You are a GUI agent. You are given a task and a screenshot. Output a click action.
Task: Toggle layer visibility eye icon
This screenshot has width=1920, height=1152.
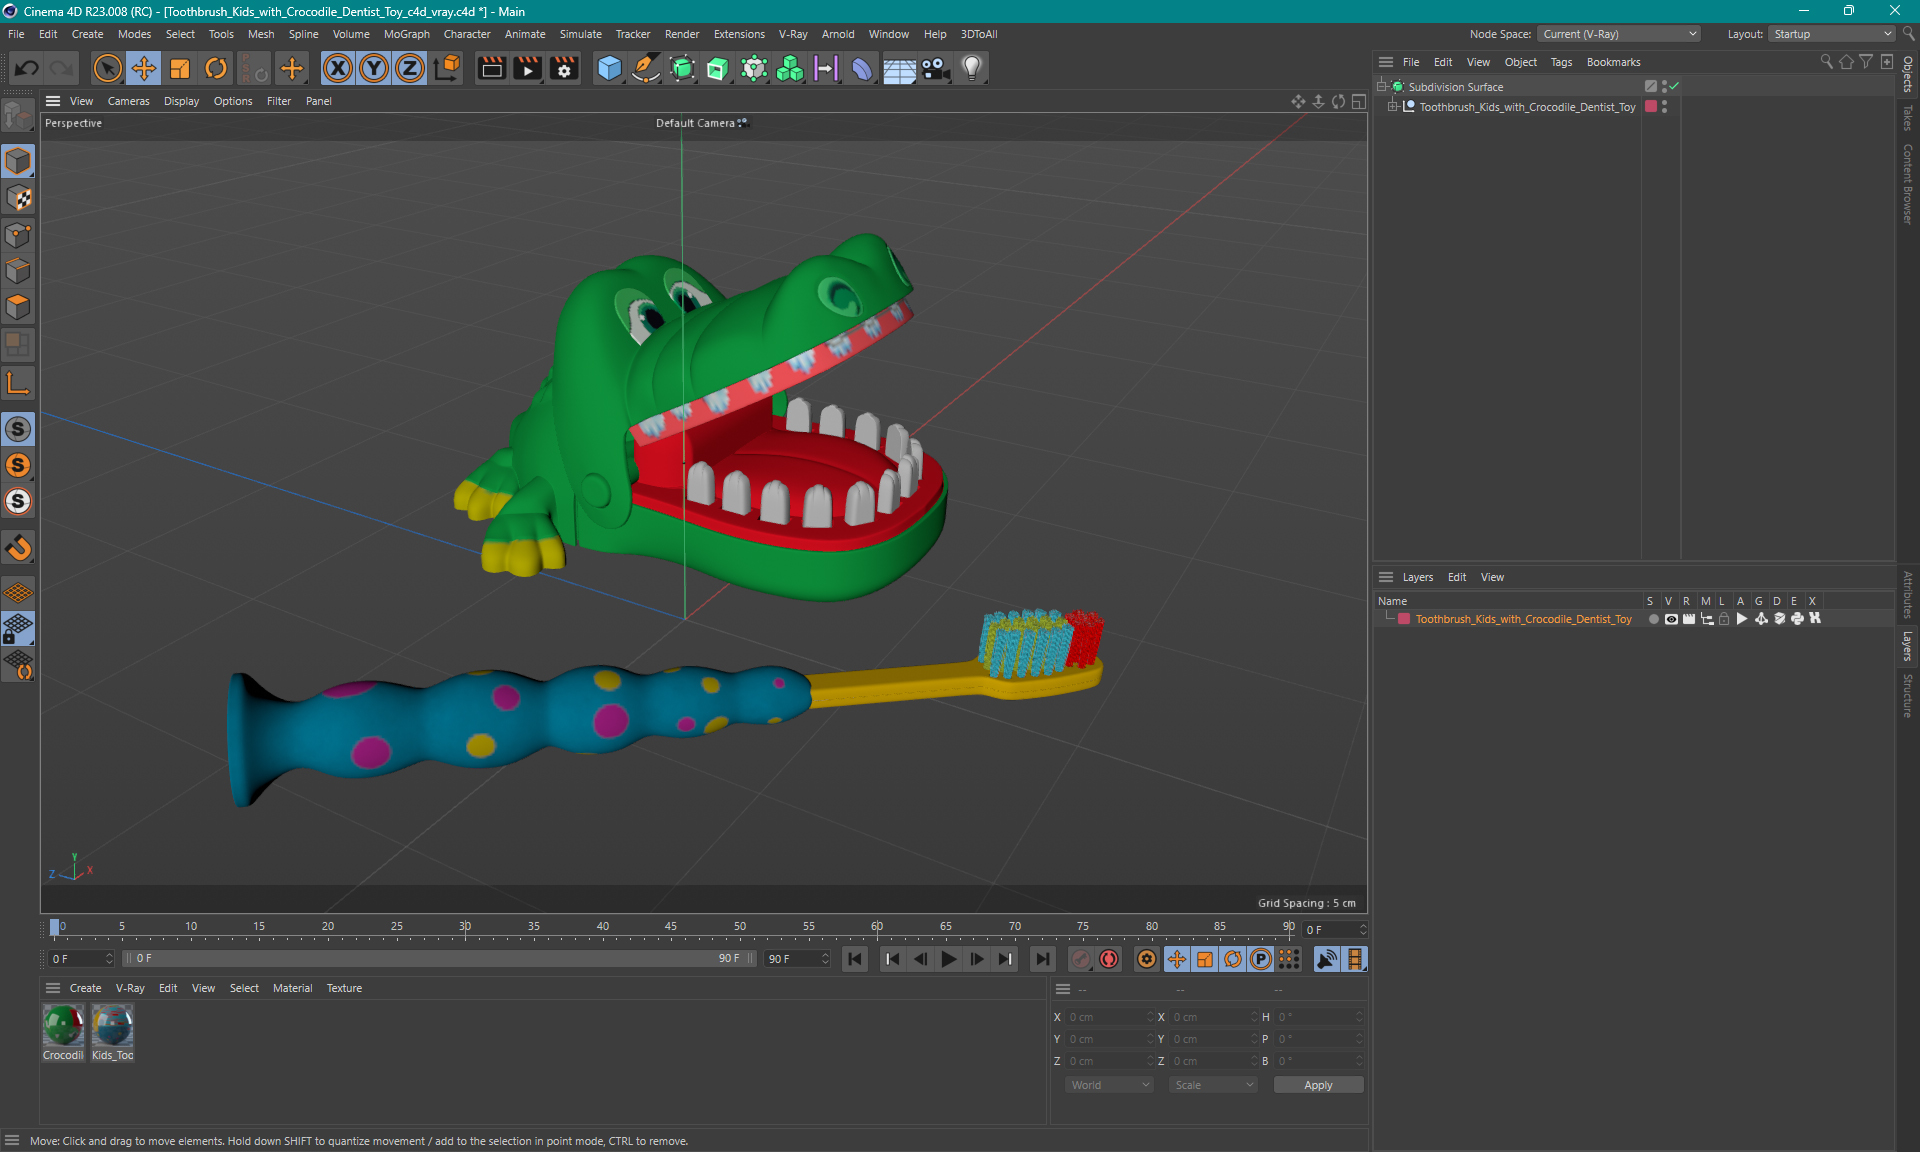[1671, 619]
